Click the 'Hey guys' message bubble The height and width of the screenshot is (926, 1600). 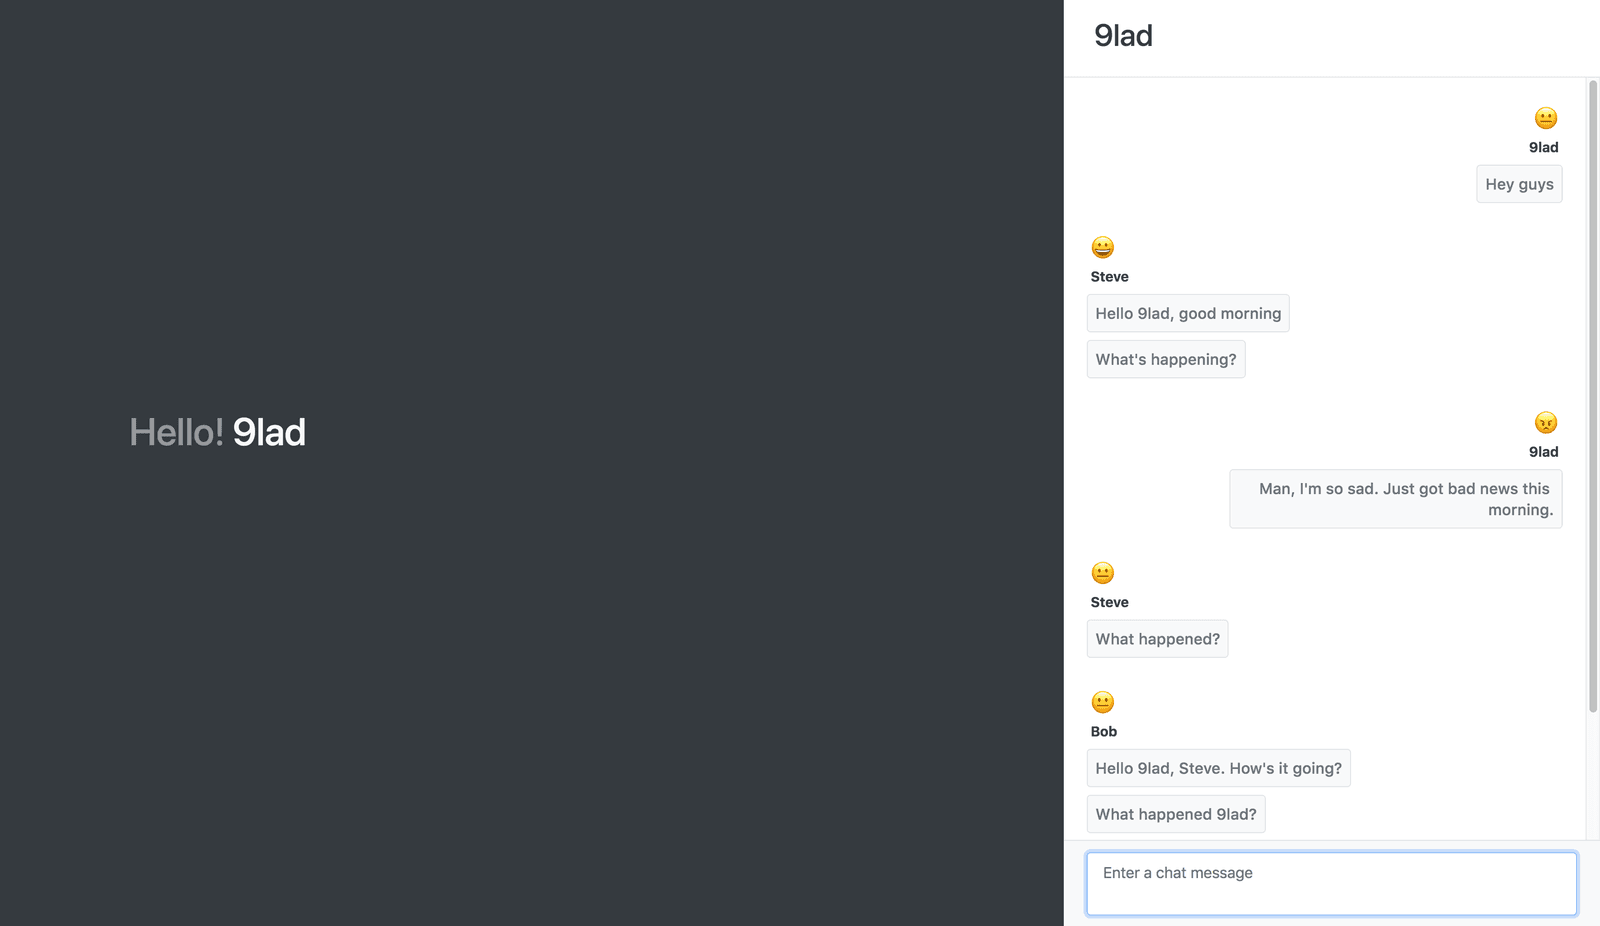(1519, 184)
